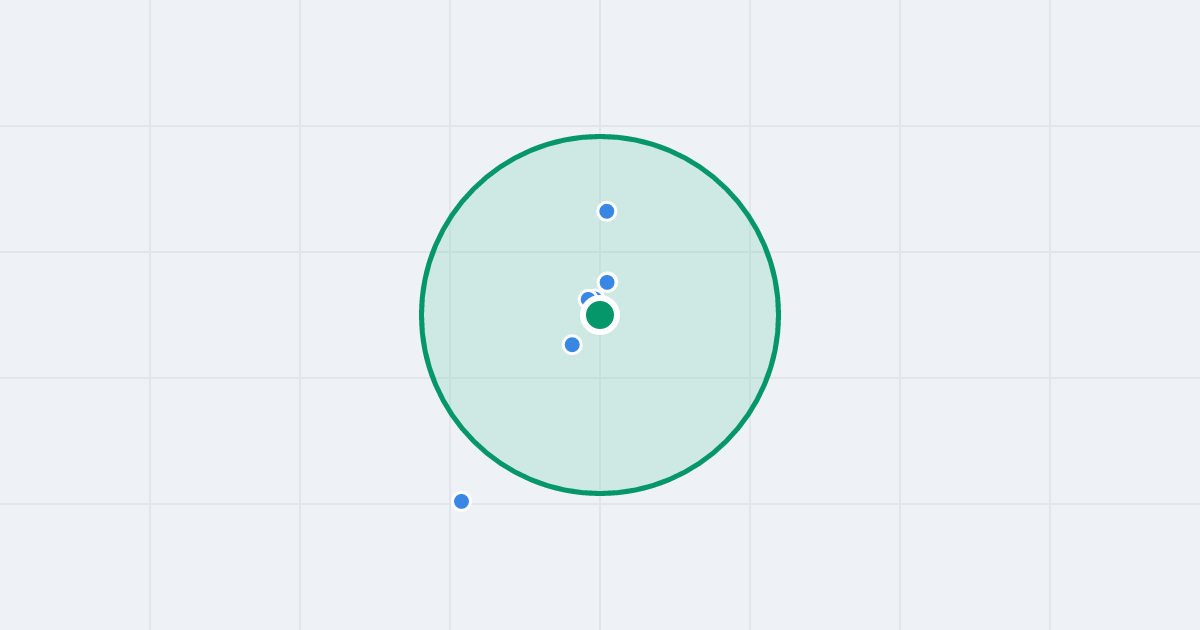This screenshot has width=1200, height=630.
Task: Click the blue dot outside the green circle
Action: (x=461, y=501)
